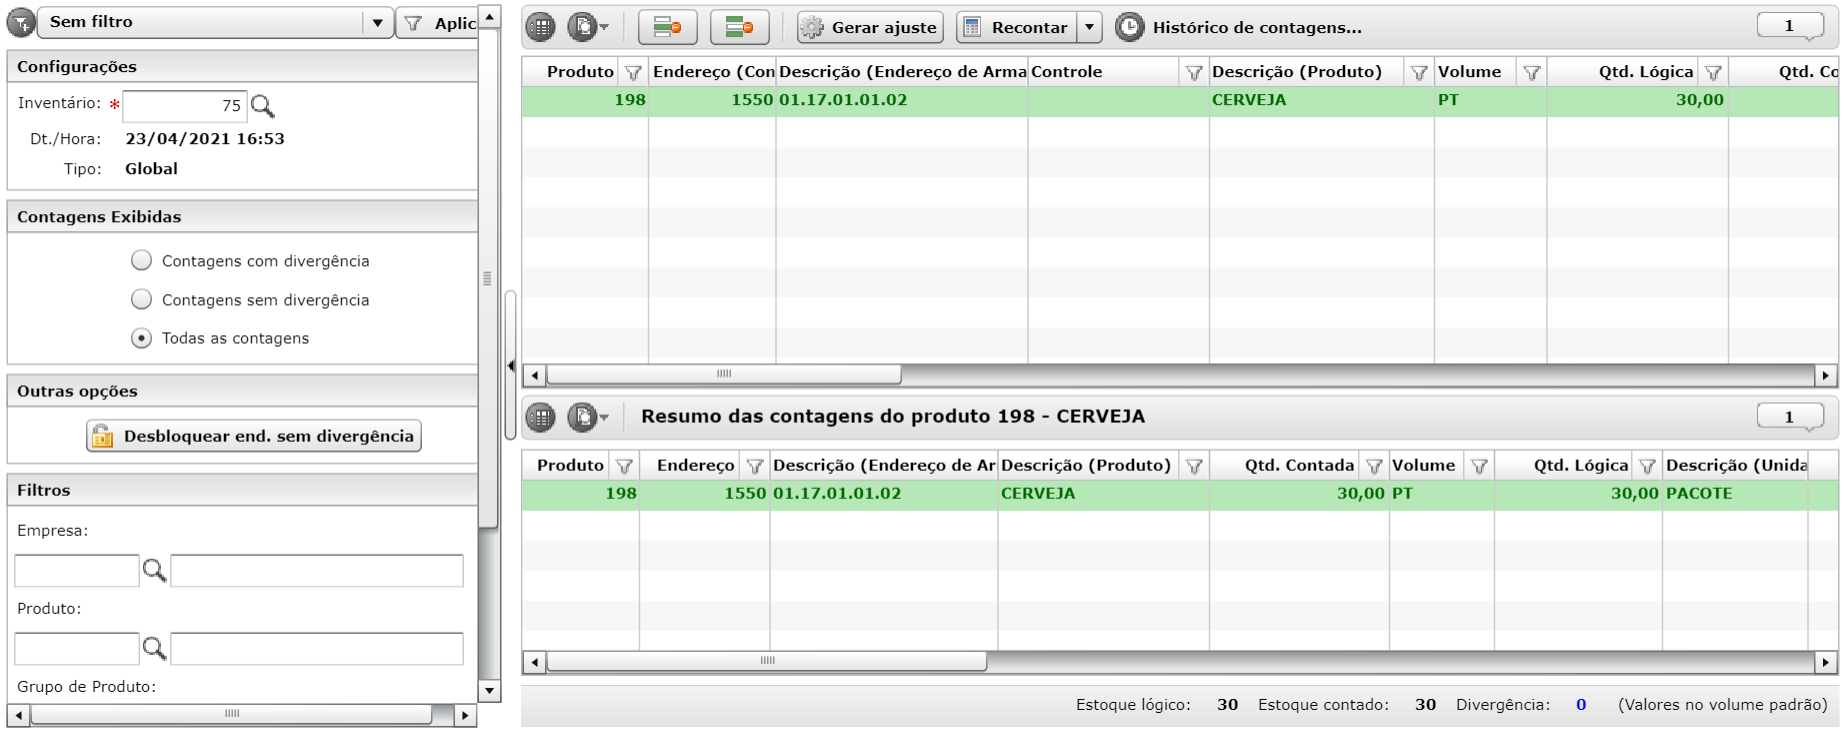Image resolution: width=1844 pixels, height=730 pixels.
Task: Click the Empresa search magnifier icon
Action: pos(154,570)
